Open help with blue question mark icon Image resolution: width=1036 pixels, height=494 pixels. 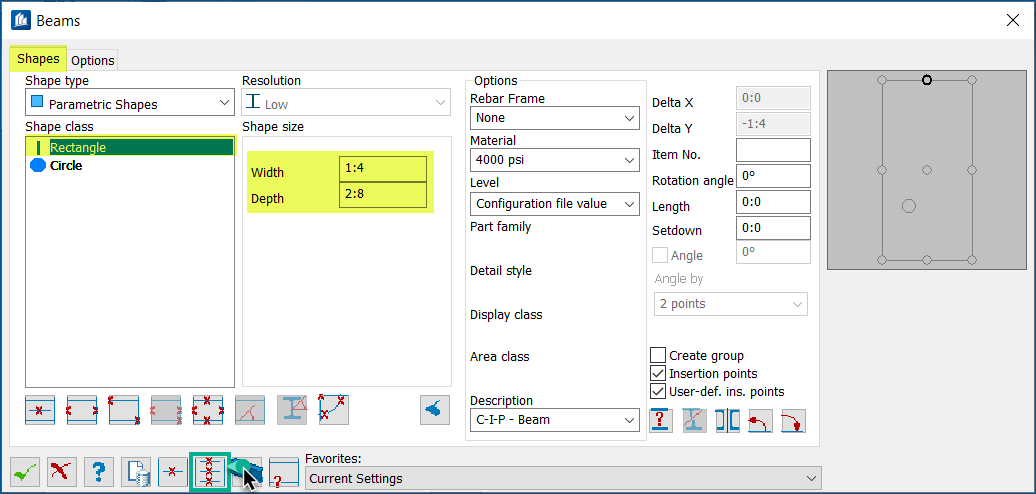[98, 472]
